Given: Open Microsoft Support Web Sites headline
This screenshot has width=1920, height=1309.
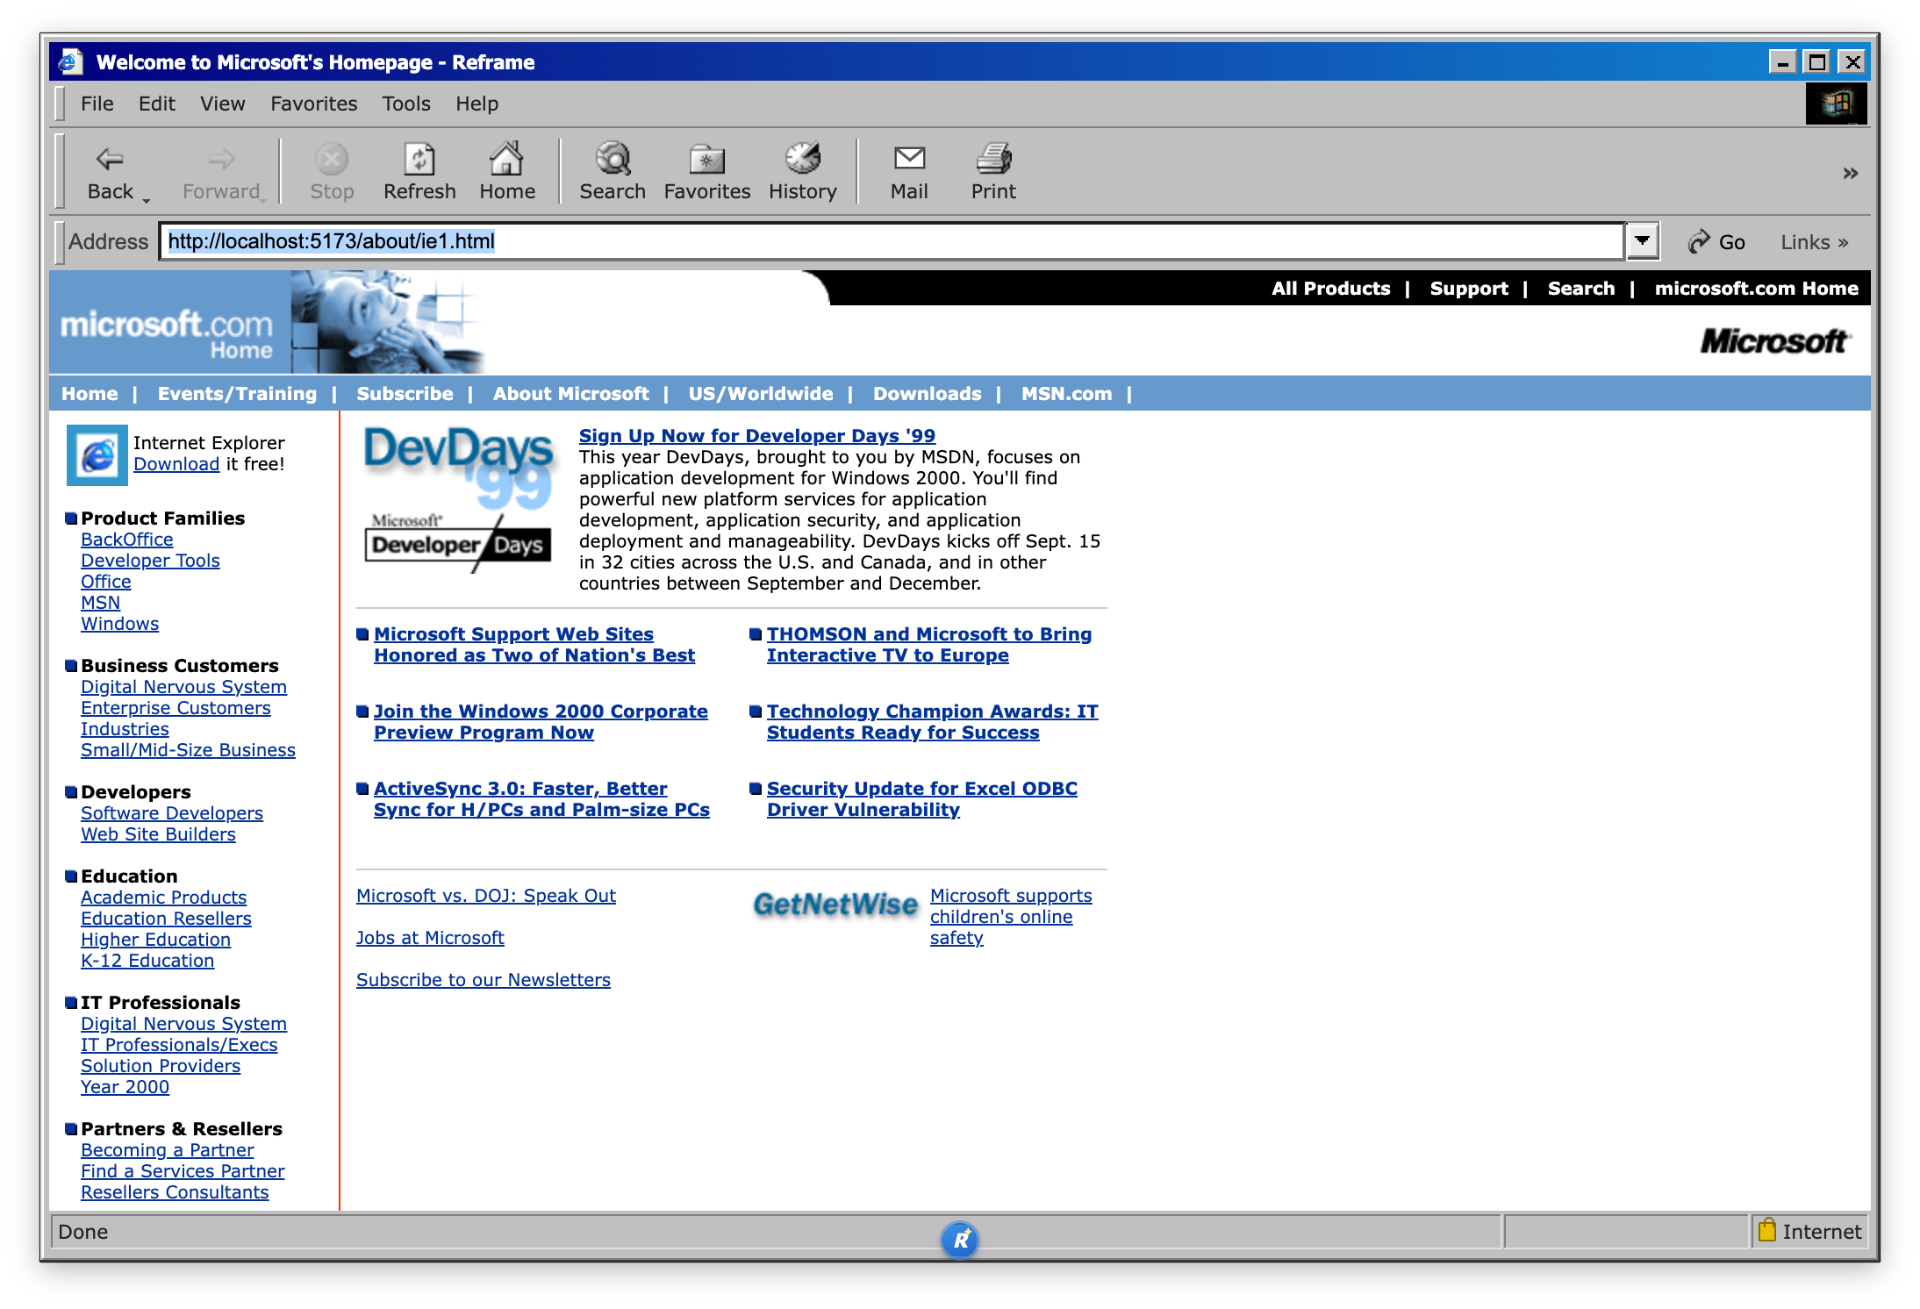Looking at the screenshot, I should click(x=534, y=645).
